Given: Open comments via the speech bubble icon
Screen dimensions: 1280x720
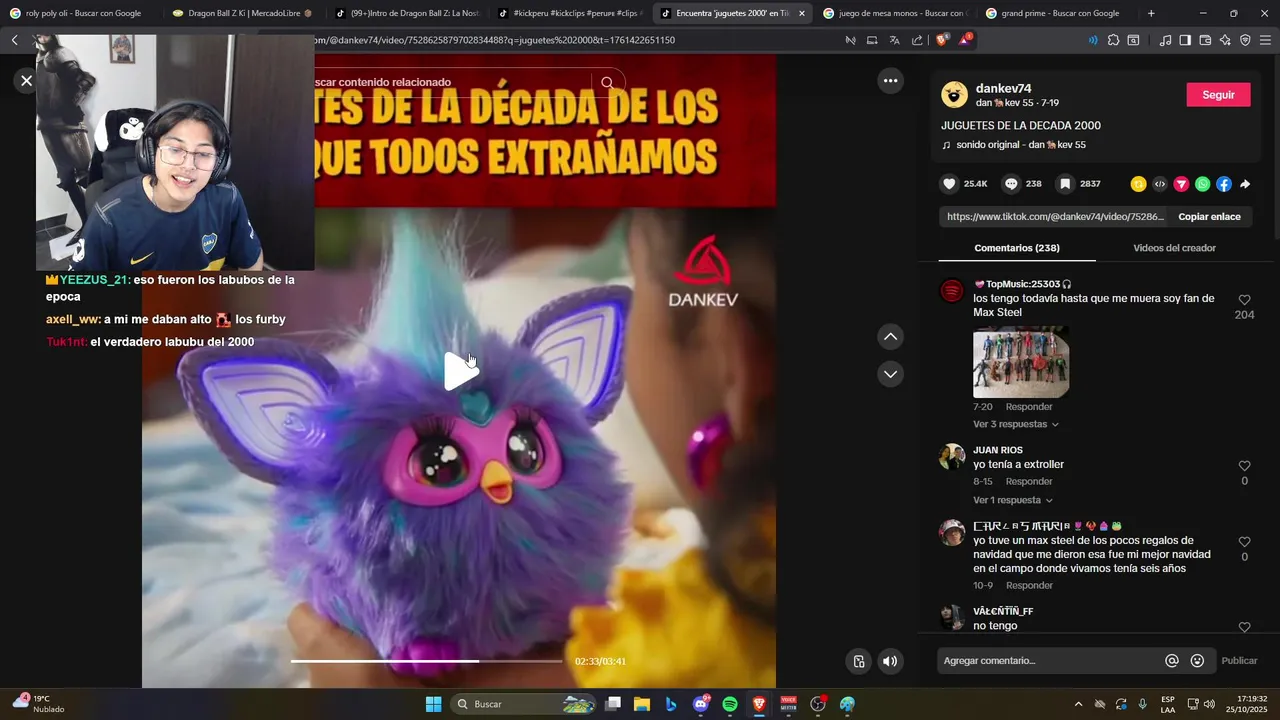Looking at the screenshot, I should pos(1011,184).
